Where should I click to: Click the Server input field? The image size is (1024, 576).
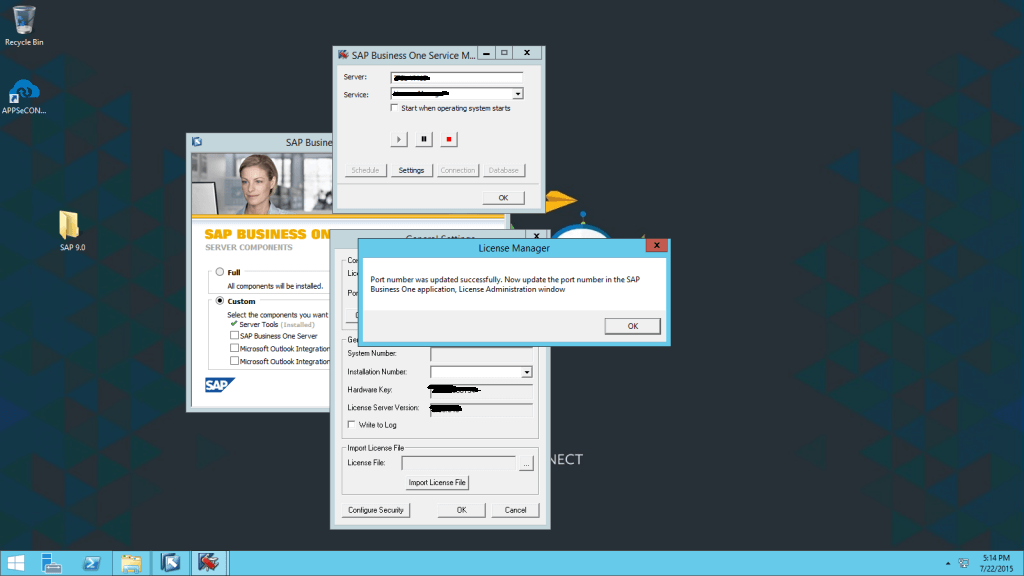[456, 77]
